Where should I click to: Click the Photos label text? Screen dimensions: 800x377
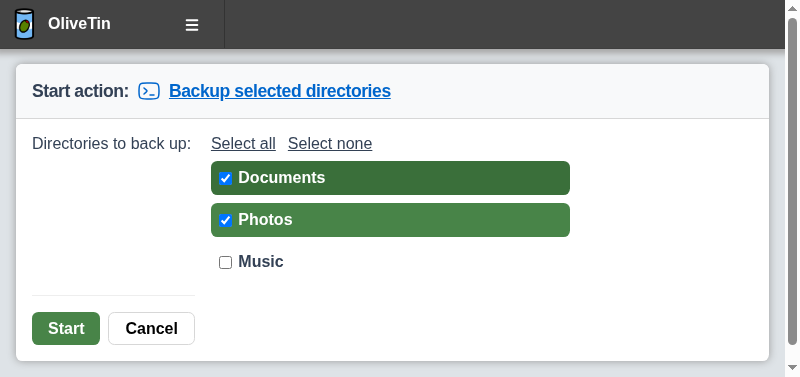click(x=265, y=219)
